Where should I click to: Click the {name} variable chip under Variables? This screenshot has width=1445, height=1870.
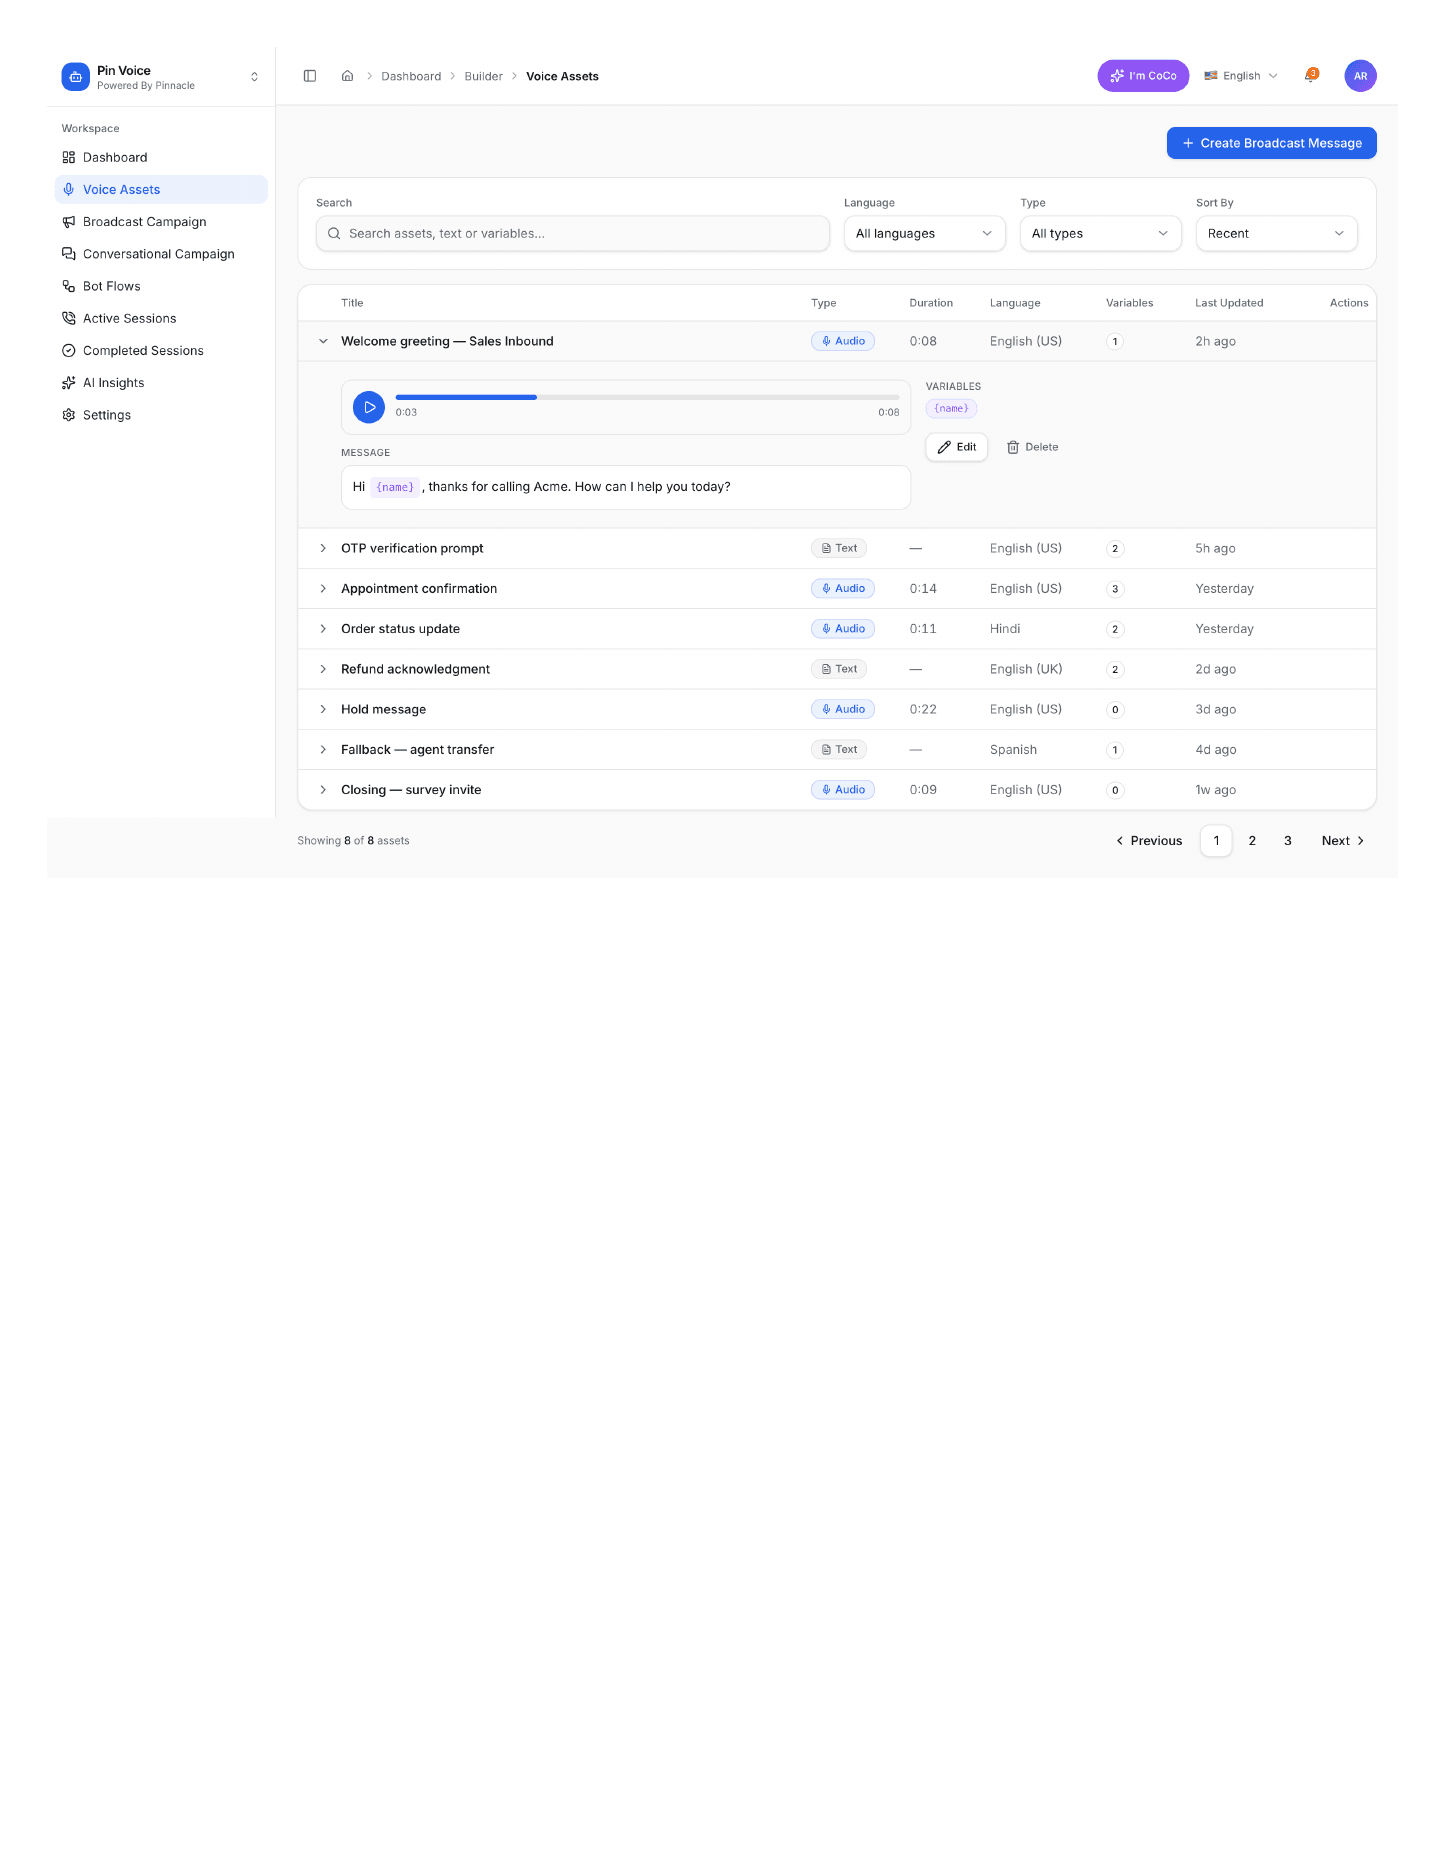click(951, 408)
